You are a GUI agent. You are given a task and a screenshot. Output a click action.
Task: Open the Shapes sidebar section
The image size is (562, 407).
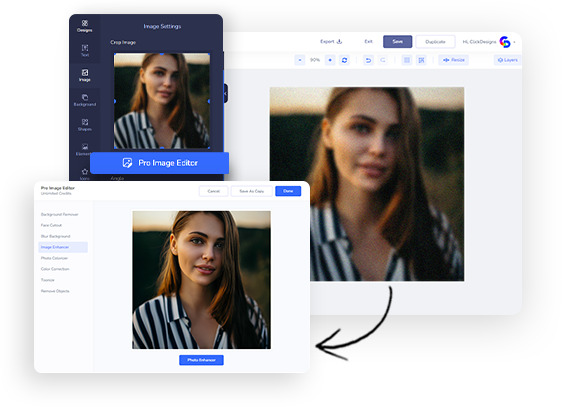coord(85,125)
